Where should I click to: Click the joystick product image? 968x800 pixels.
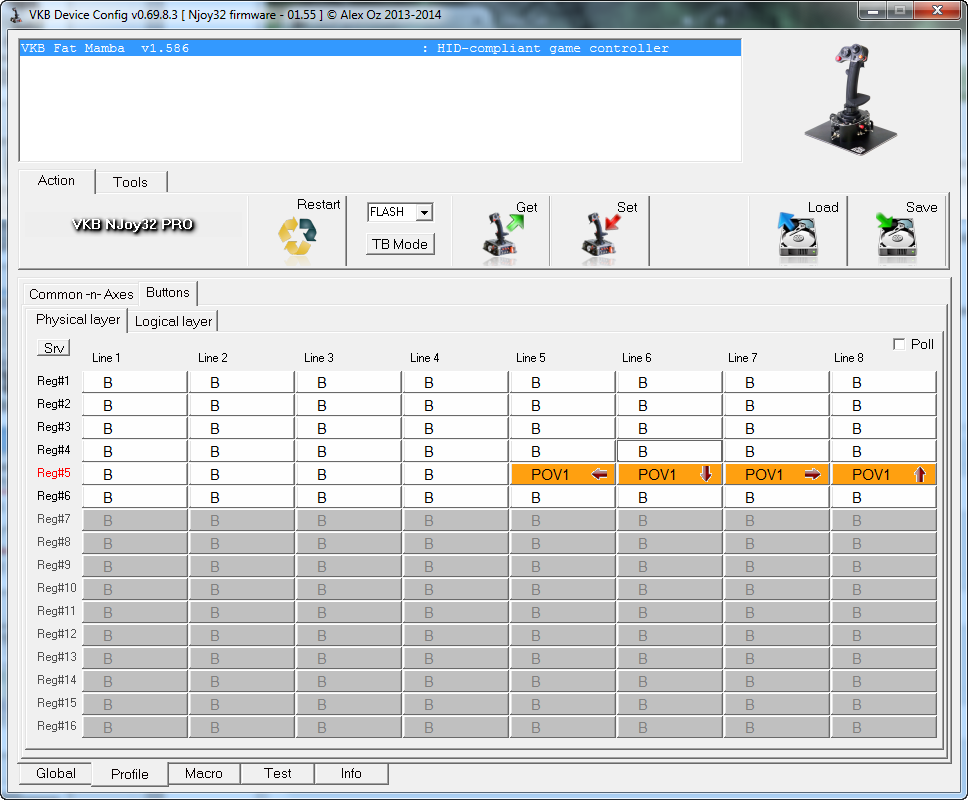(x=851, y=99)
